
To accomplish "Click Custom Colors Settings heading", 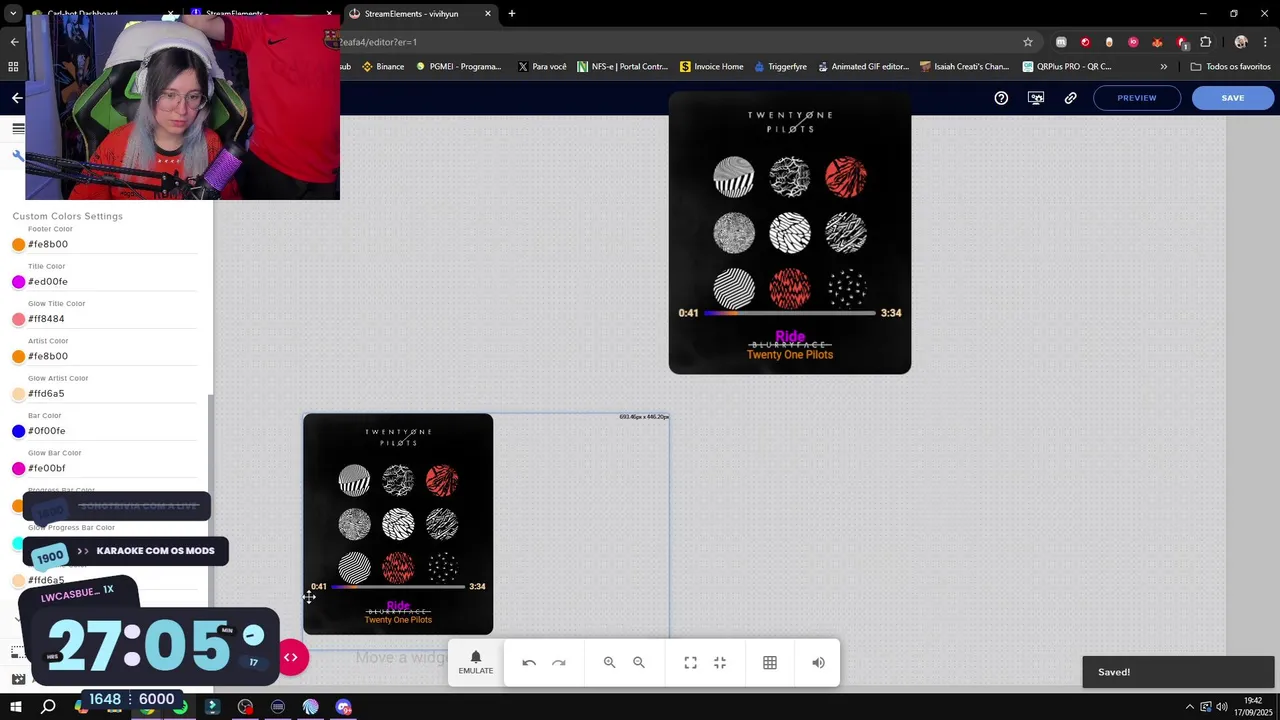I will [68, 216].
